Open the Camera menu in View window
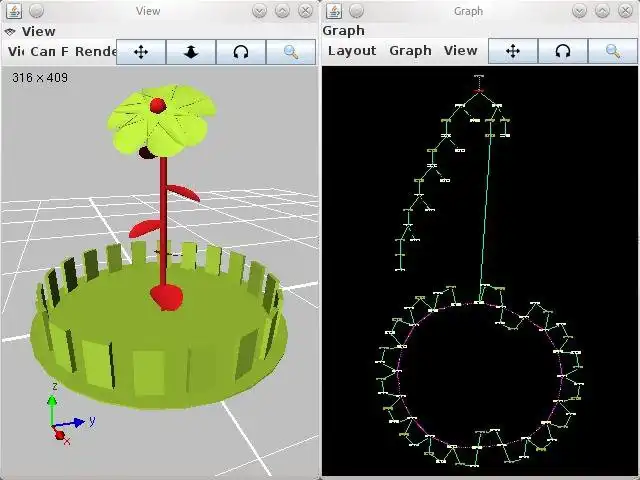 tap(42, 51)
